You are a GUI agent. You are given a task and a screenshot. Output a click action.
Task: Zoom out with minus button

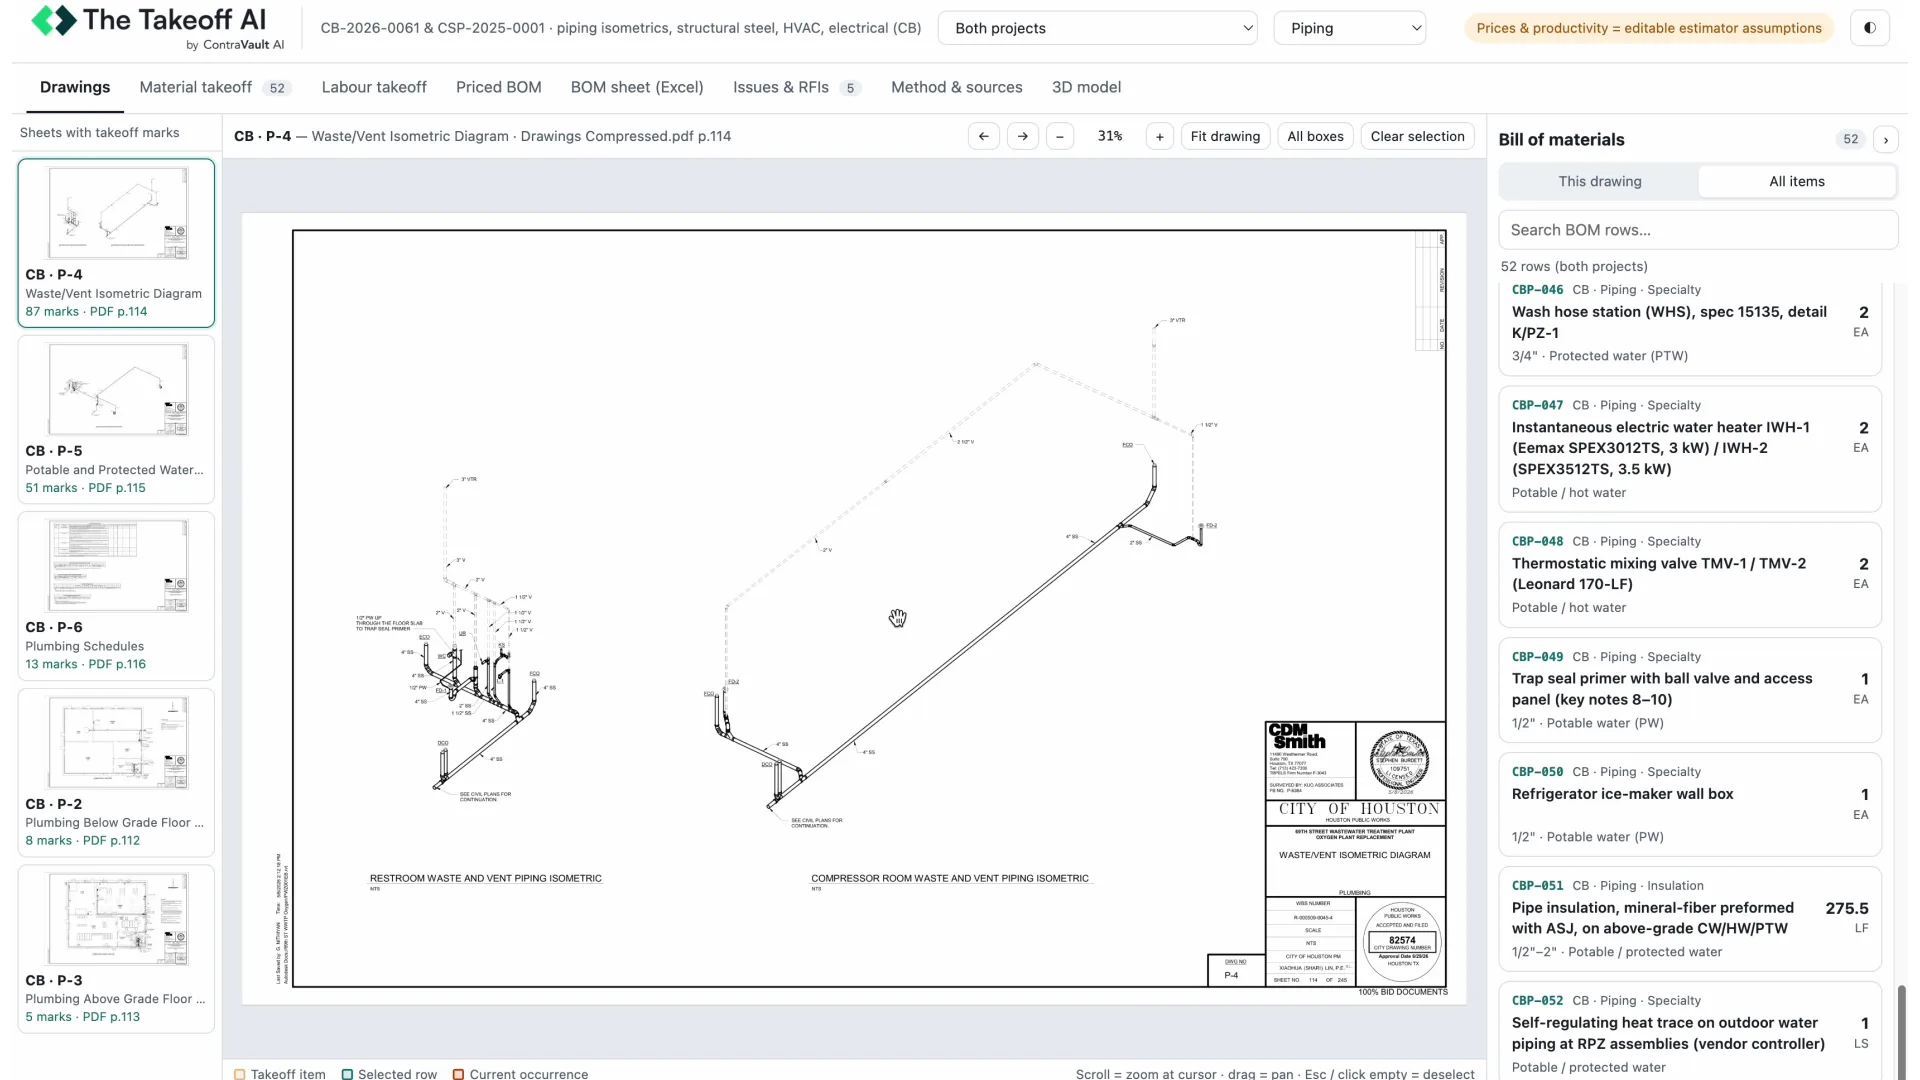(1060, 137)
